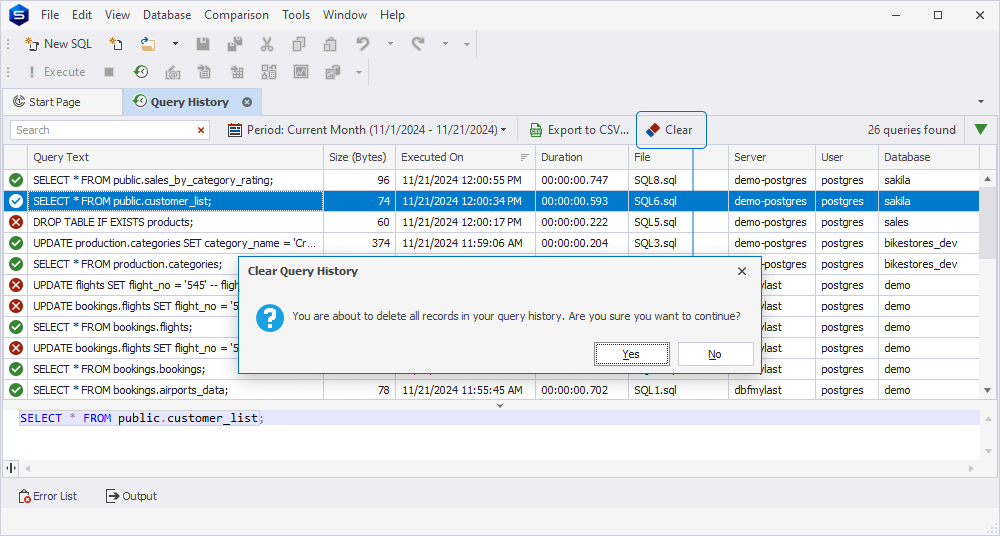Open the Database menu
The height and width of the screenshot is (536, 1000).
click(x=166, y=15)
